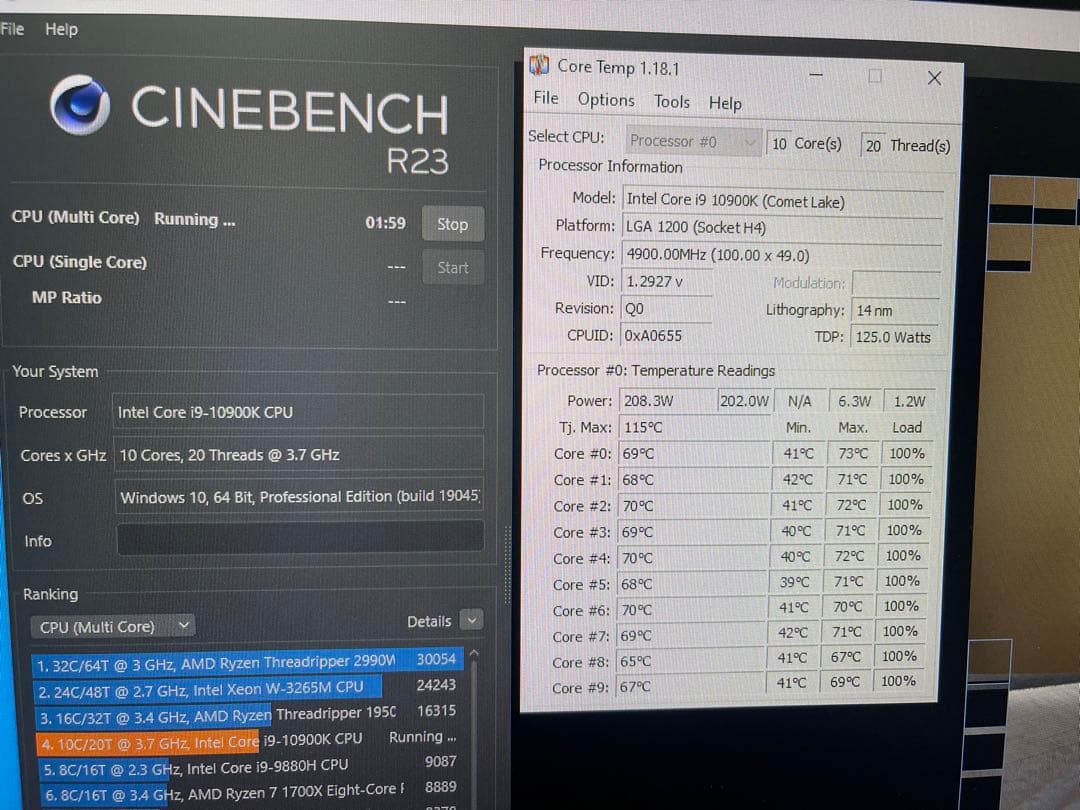The width and height of the screenshot is (1080, 810).
Task: Open Core Temp's Tools menu
Action: (x=671, y=101)
